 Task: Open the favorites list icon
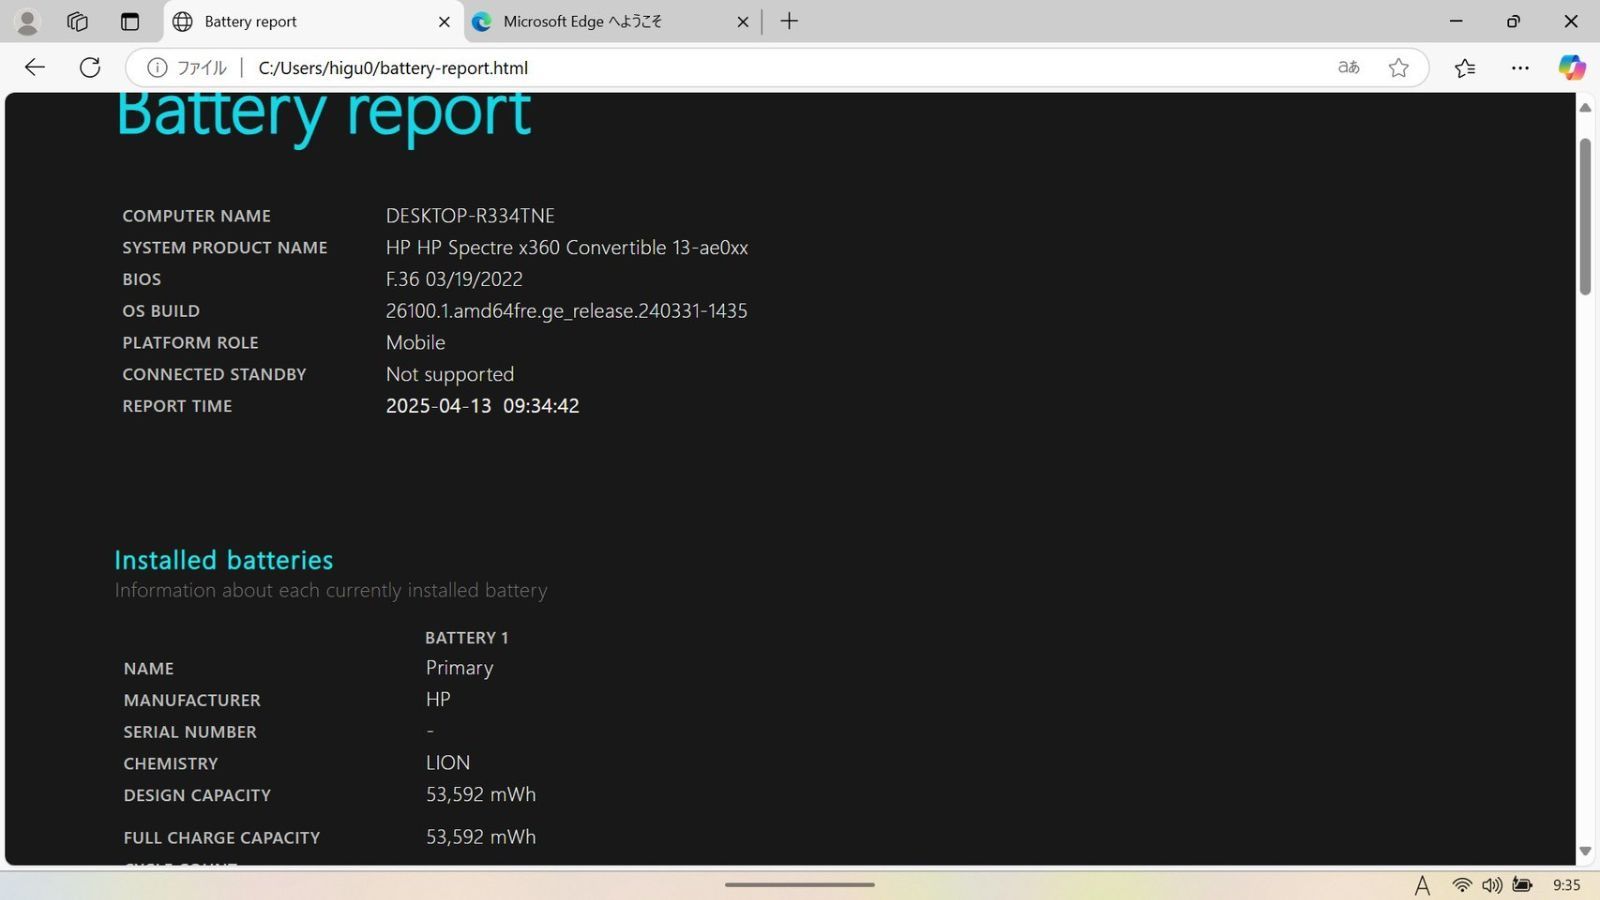point(1465,68)
